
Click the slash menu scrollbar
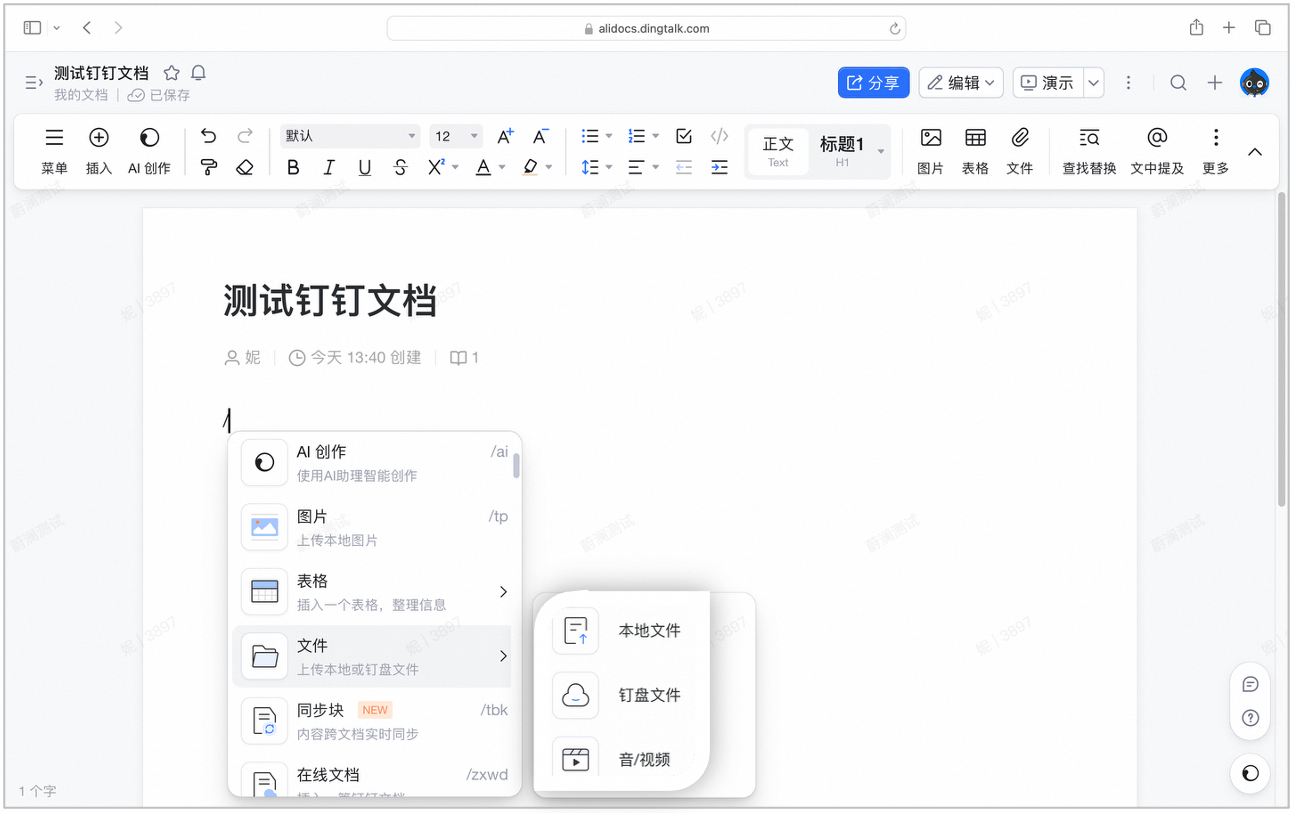pos(516,467)
